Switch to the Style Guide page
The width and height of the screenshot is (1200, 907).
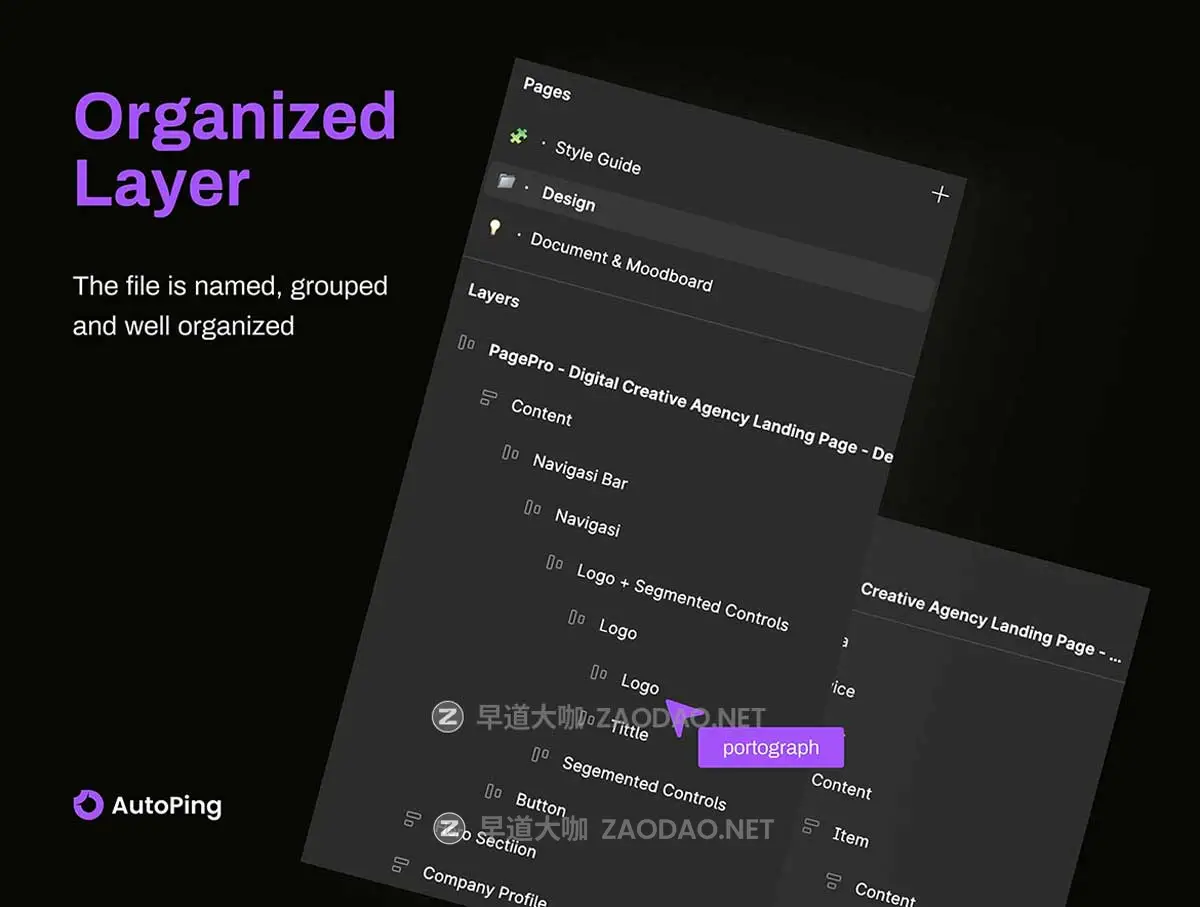click(x=597, y=156)
